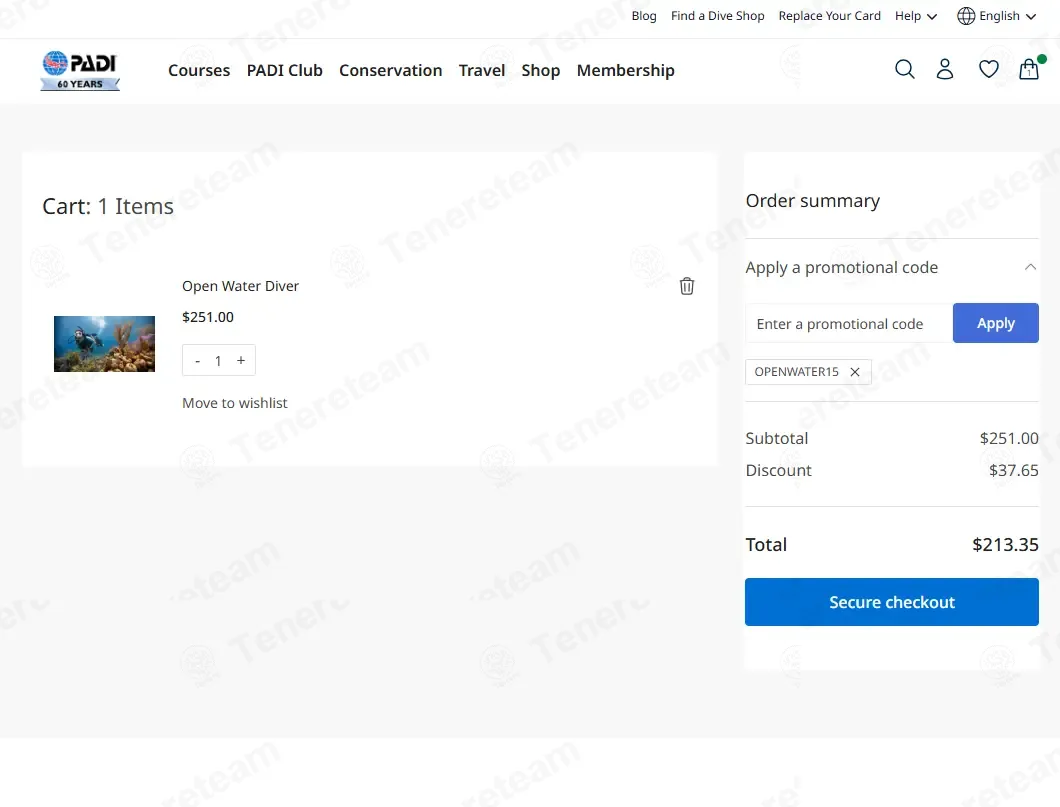
Task: Click the Apply promo button
Action: pos(996,323)
